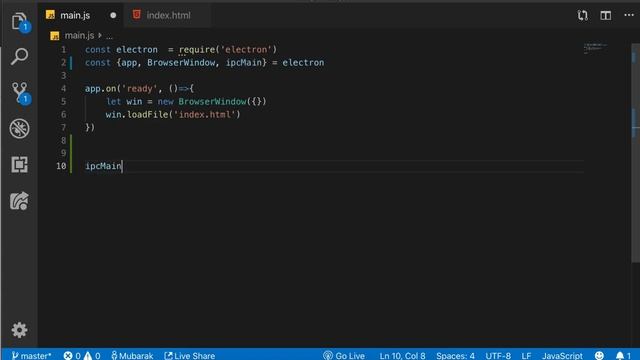Click Ln 10, Col 8 position indicator
The width and height of the screenshot is (640, 360).
point(402,356)
